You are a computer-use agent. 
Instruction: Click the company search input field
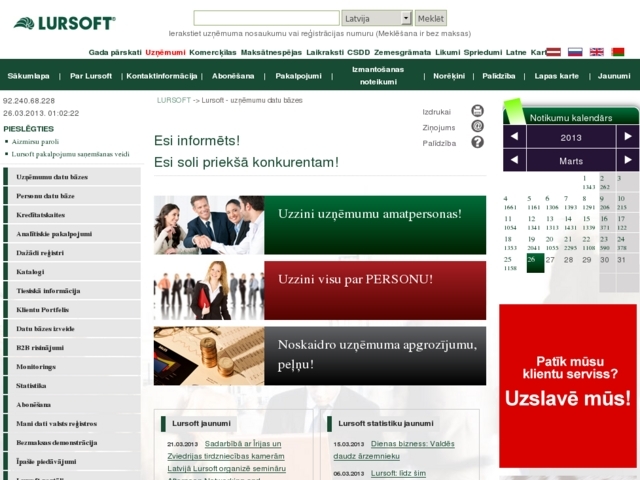click(267, 18)
